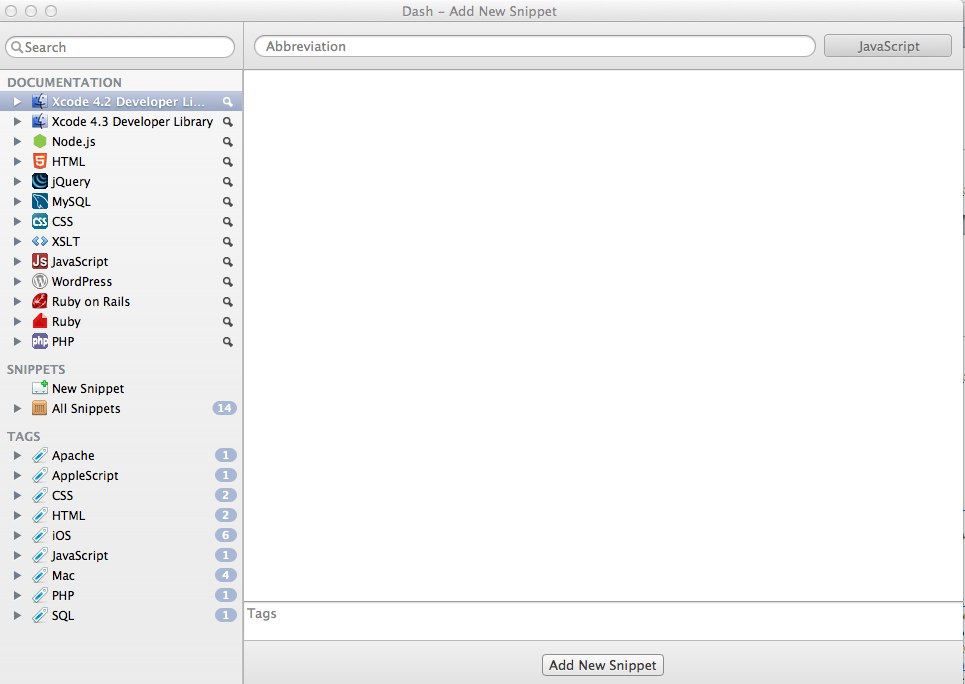Open the JavaScript language dropdown button
Image resolution: width=965 pixels, height=684 pixels.
[x=888, y=46]
